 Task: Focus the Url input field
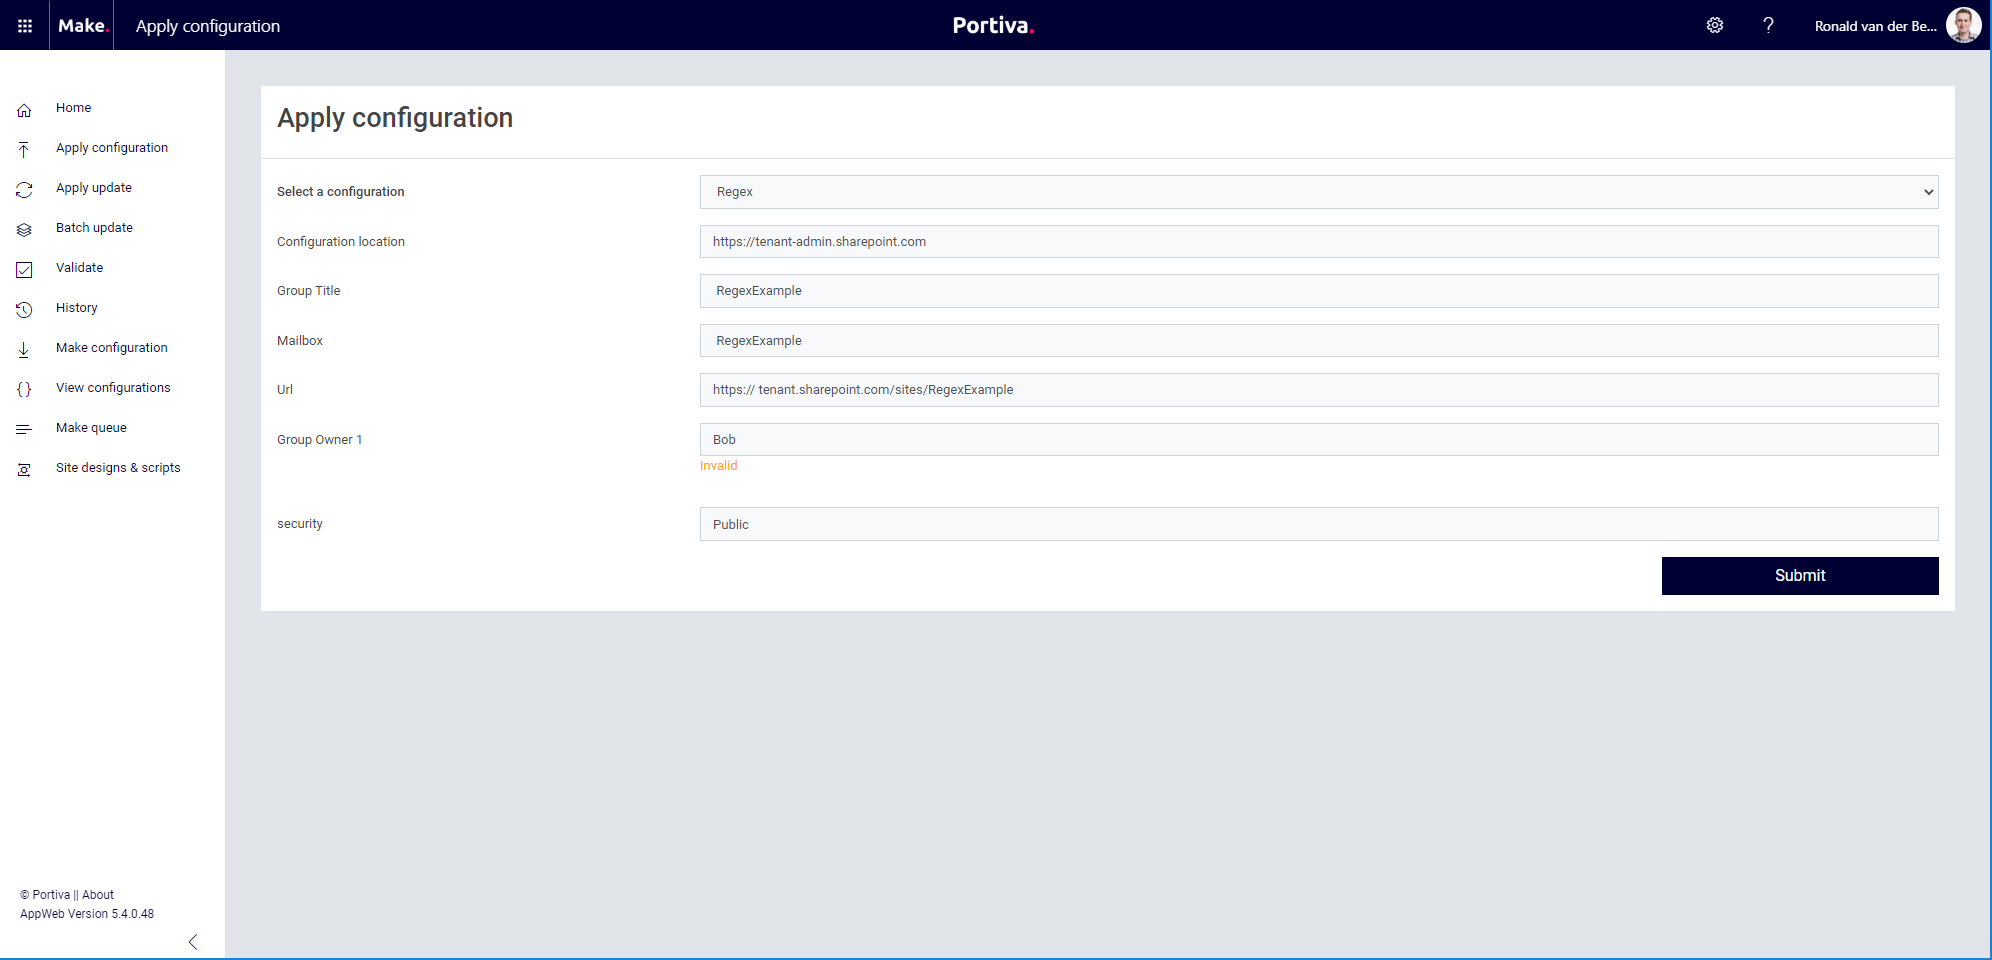(1318, 390)
